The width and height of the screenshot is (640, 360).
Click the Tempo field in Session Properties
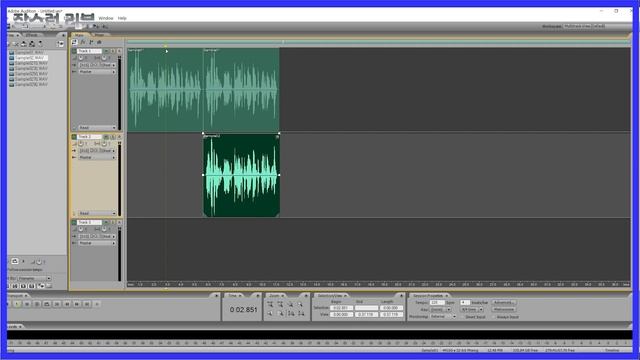[x=437, y=302]
